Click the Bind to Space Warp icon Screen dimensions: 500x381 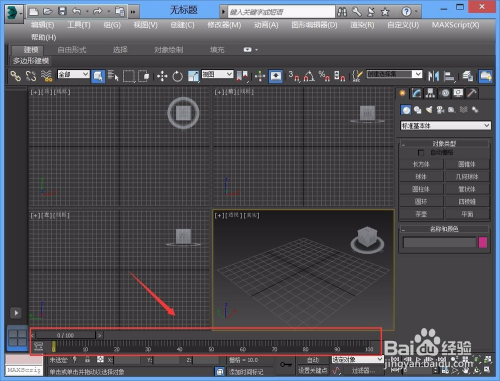(x=47, y=76)
